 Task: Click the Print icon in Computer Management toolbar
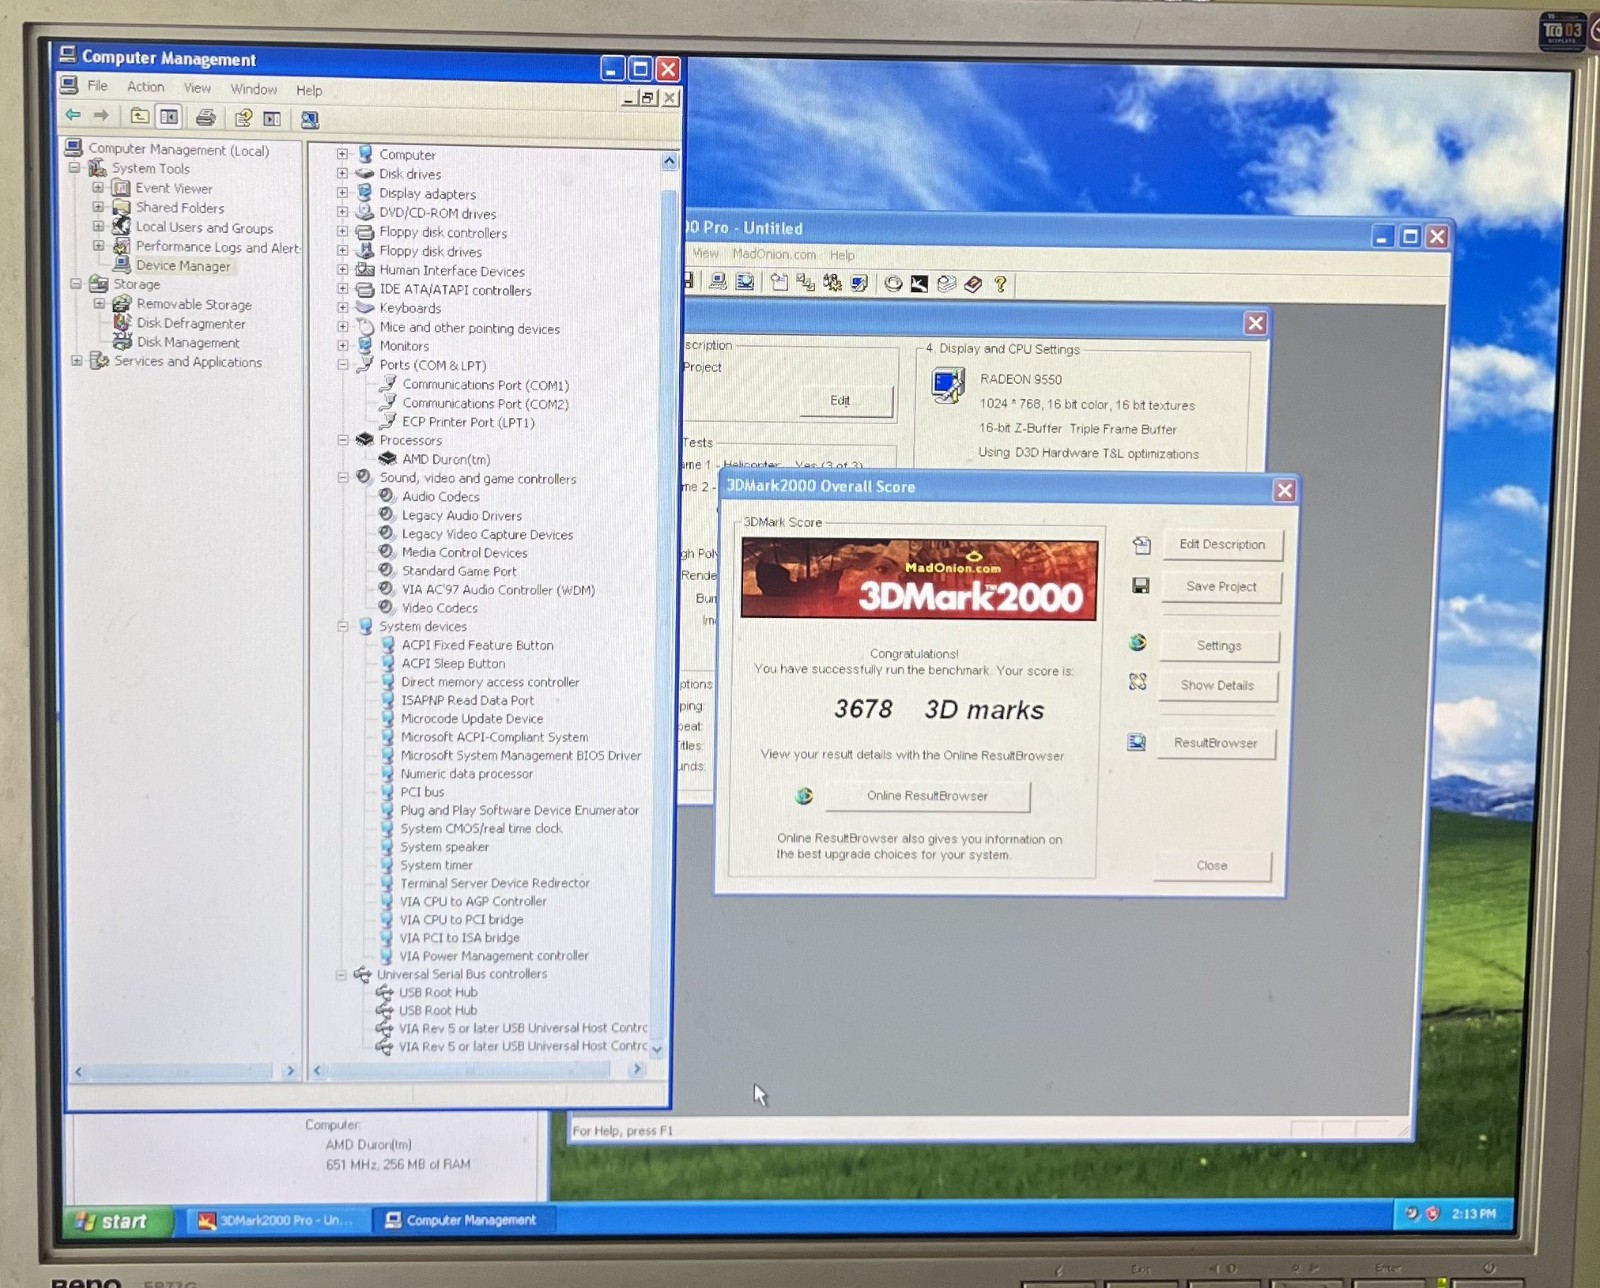pos(205,118)
